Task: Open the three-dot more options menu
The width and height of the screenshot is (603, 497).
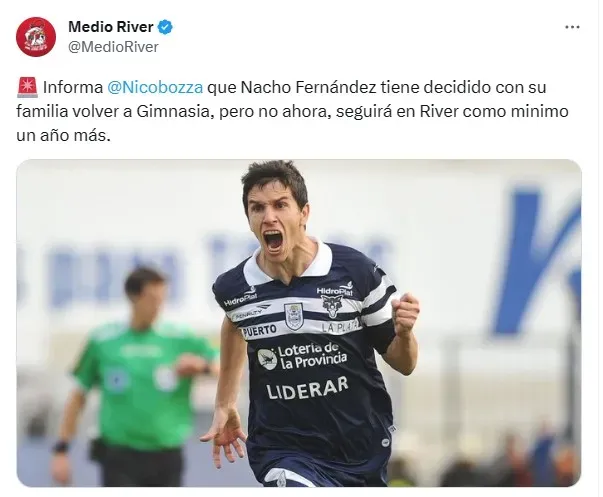Action: pyautogui.click(x=572, y=27)
